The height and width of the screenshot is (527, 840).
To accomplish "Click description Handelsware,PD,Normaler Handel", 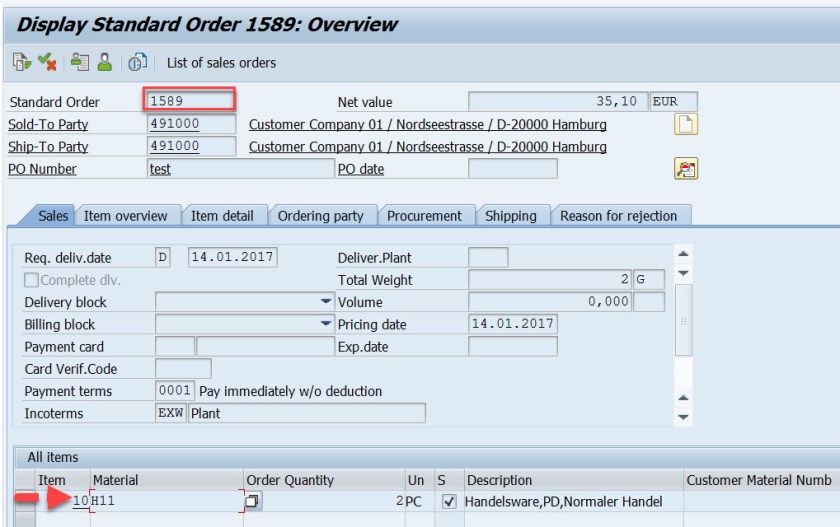I will click(x=564, y=502).
